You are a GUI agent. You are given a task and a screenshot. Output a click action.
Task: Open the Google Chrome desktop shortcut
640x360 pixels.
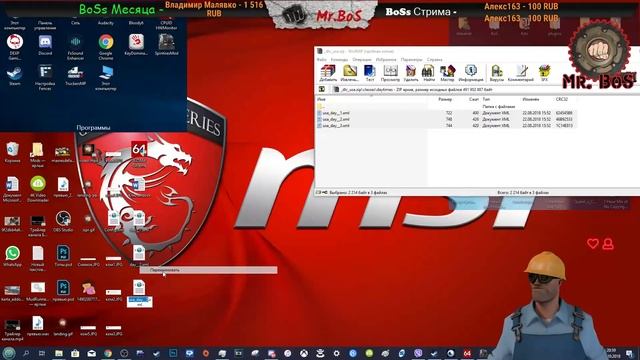106,47
